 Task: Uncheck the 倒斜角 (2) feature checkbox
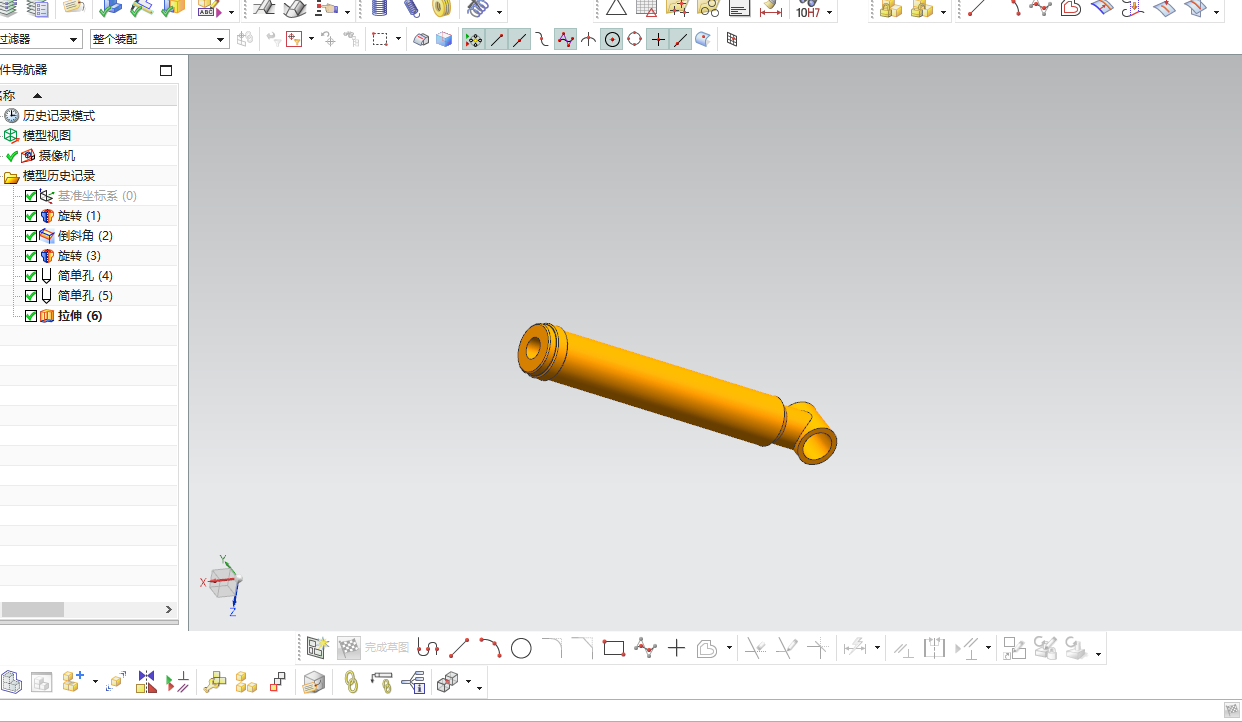pyautogui.click(x=31, y=236)
